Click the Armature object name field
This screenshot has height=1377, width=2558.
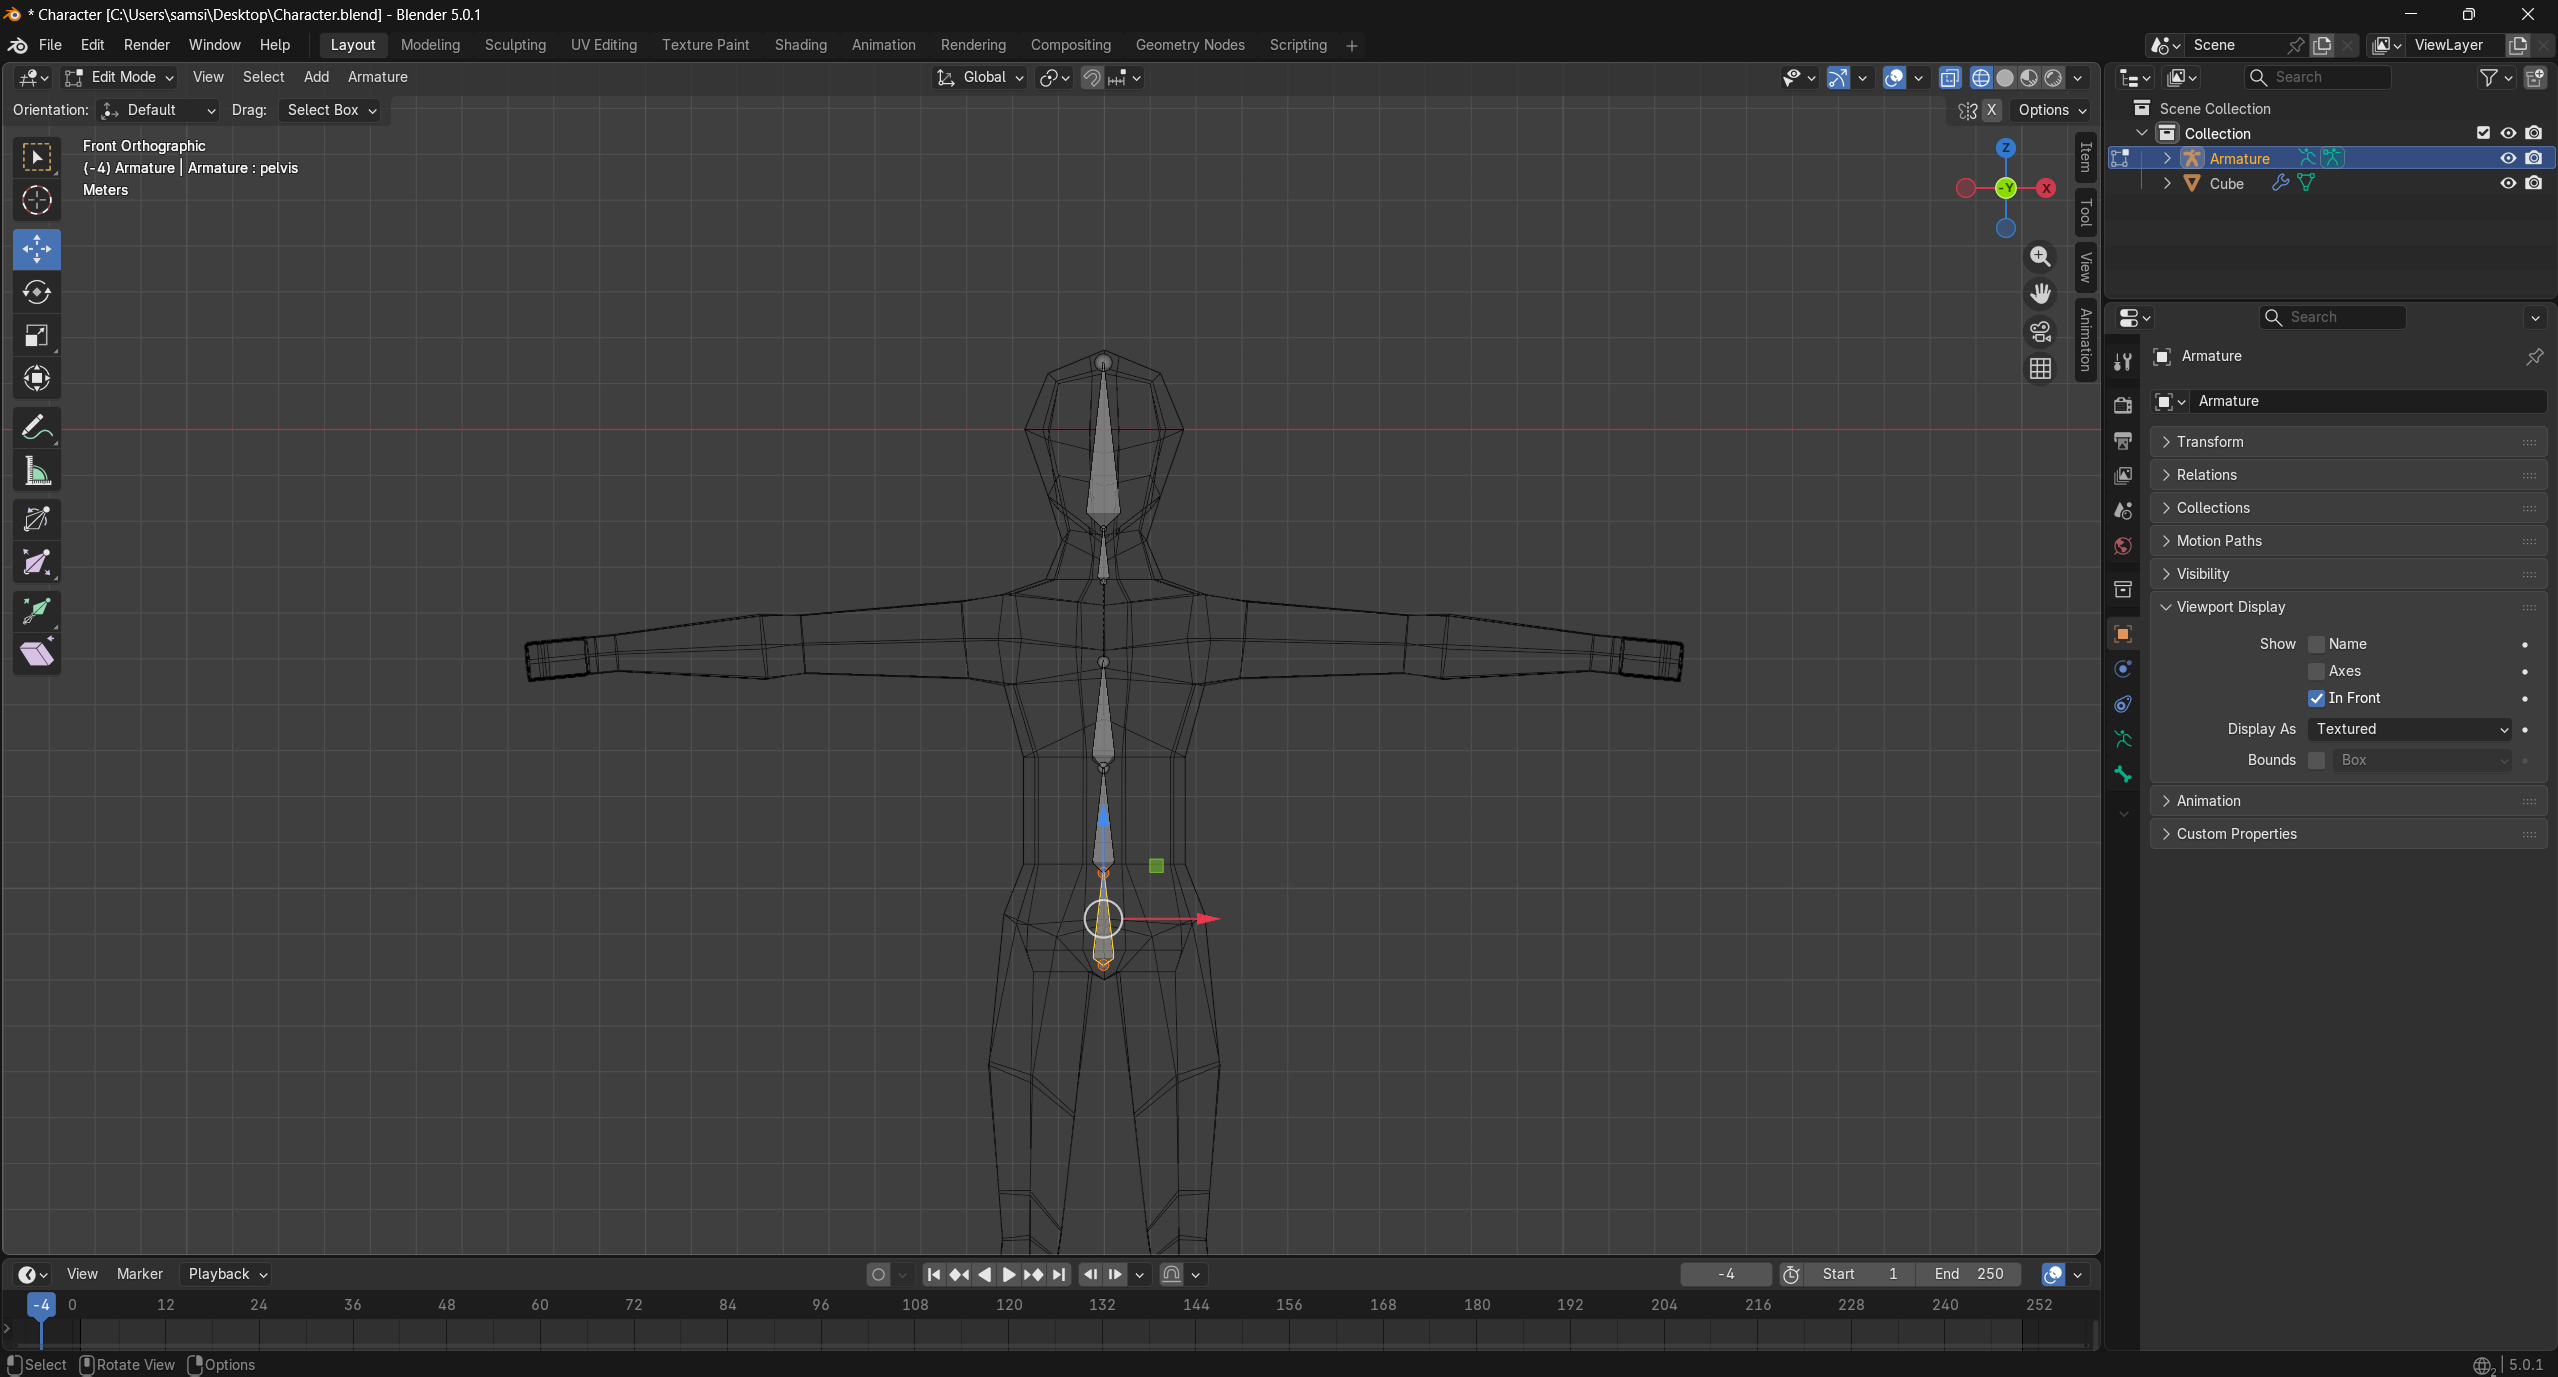2366,401
